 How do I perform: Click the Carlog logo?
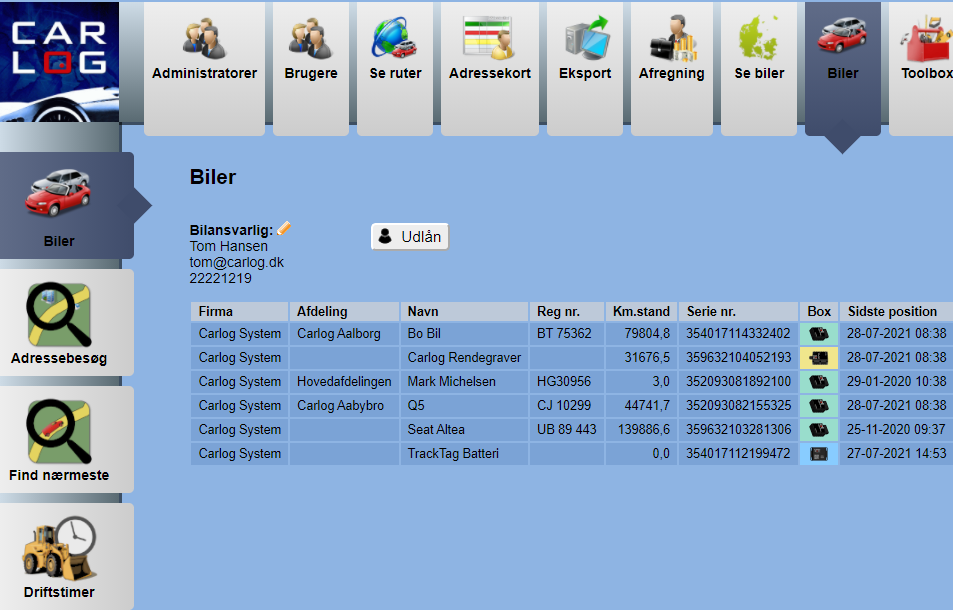[x=60, y=61]
